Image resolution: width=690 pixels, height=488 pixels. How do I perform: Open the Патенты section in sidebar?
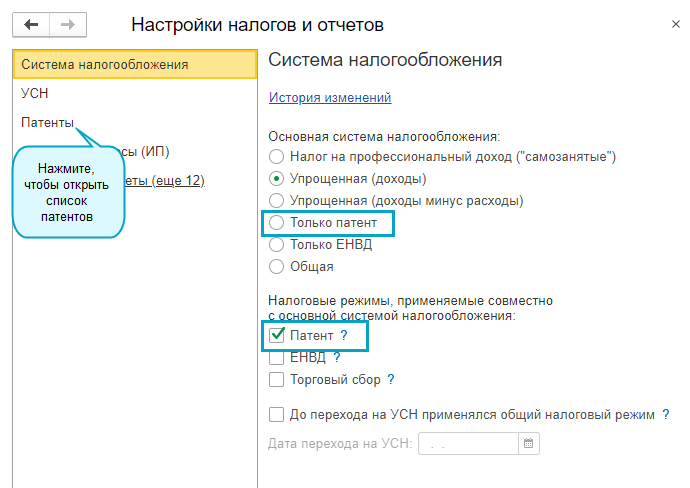[47, 122]
